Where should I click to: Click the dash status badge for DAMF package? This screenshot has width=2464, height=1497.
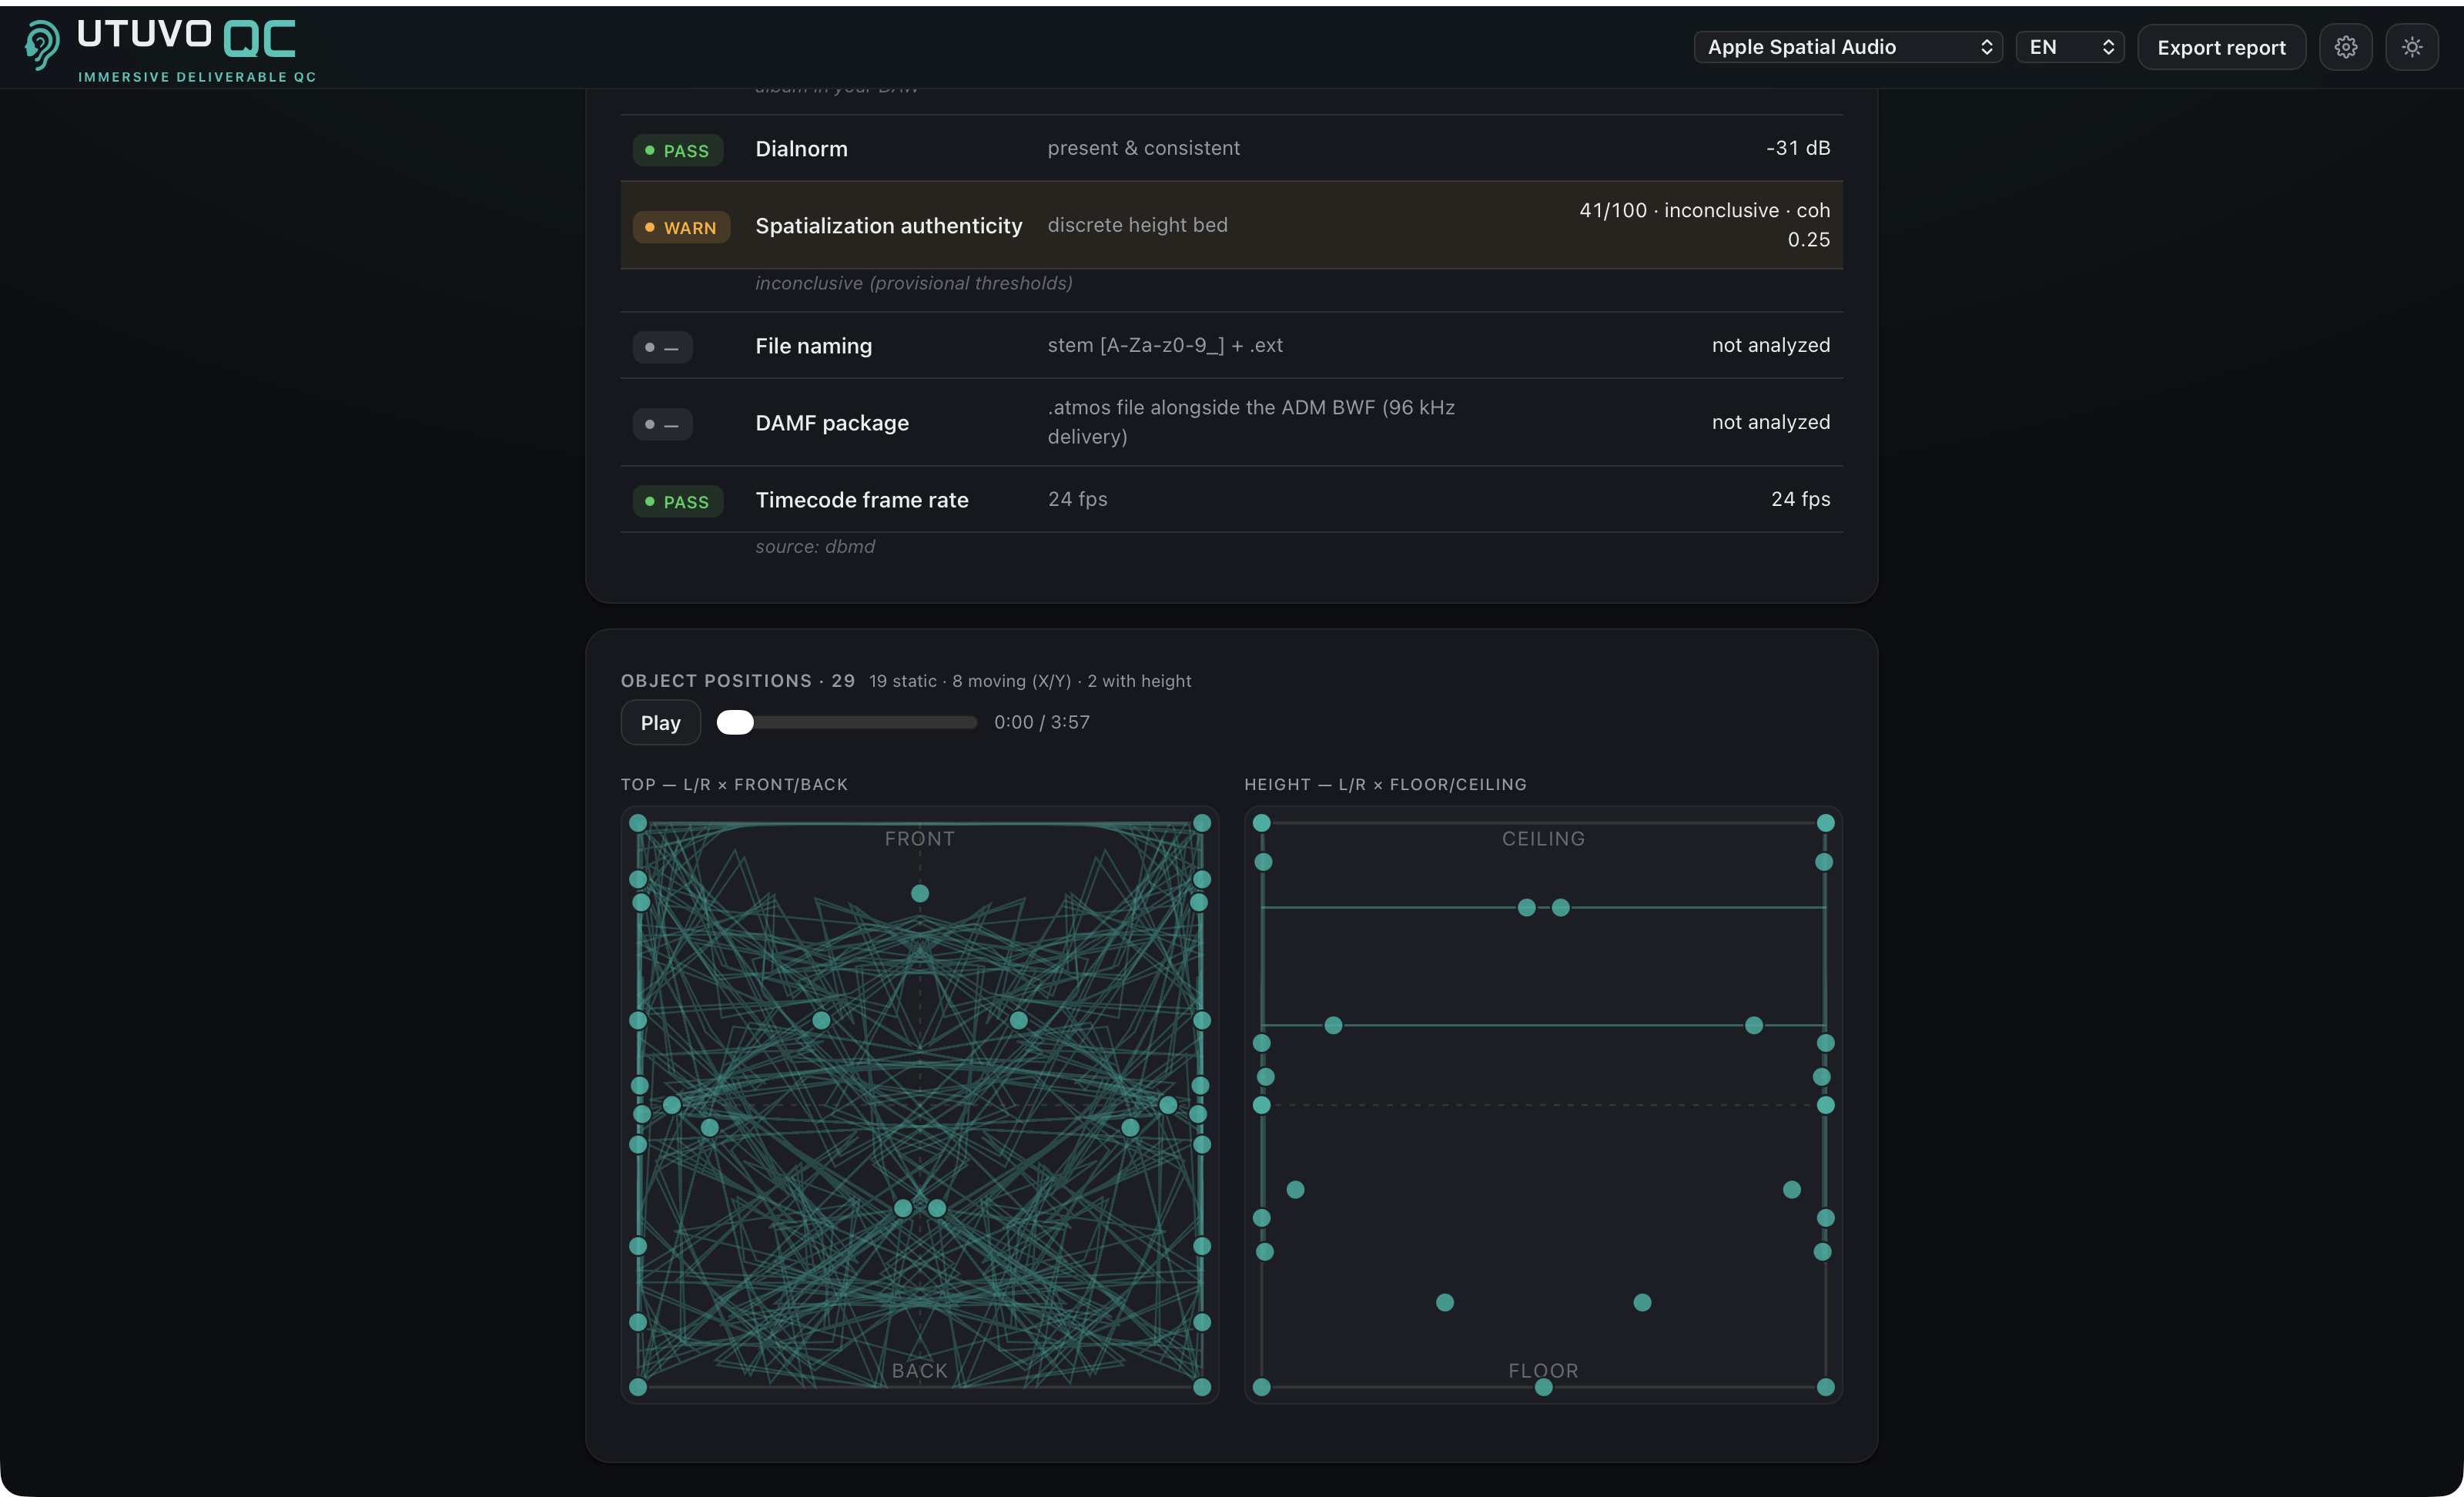point(662,424)
